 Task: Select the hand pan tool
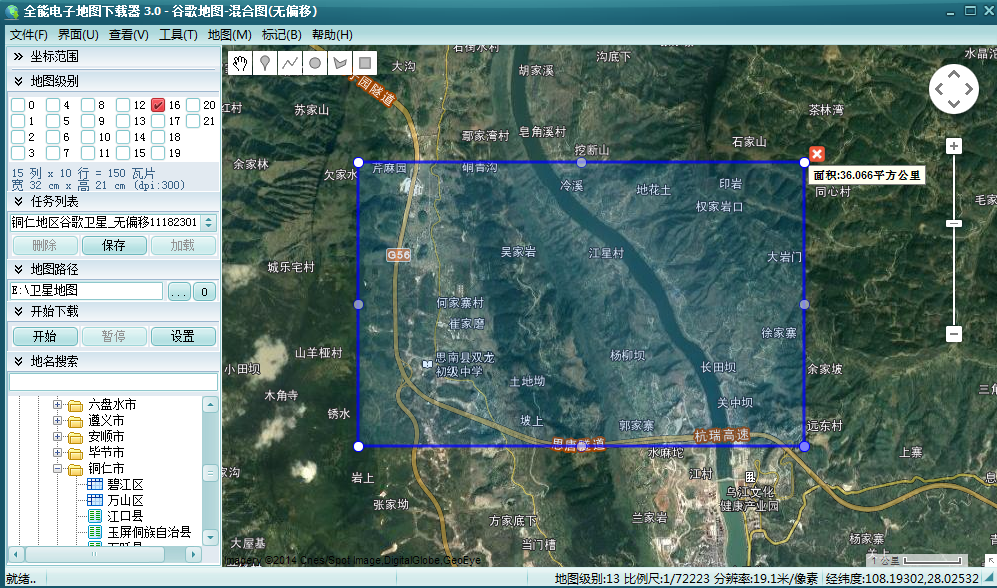click(x=240, y=63)
